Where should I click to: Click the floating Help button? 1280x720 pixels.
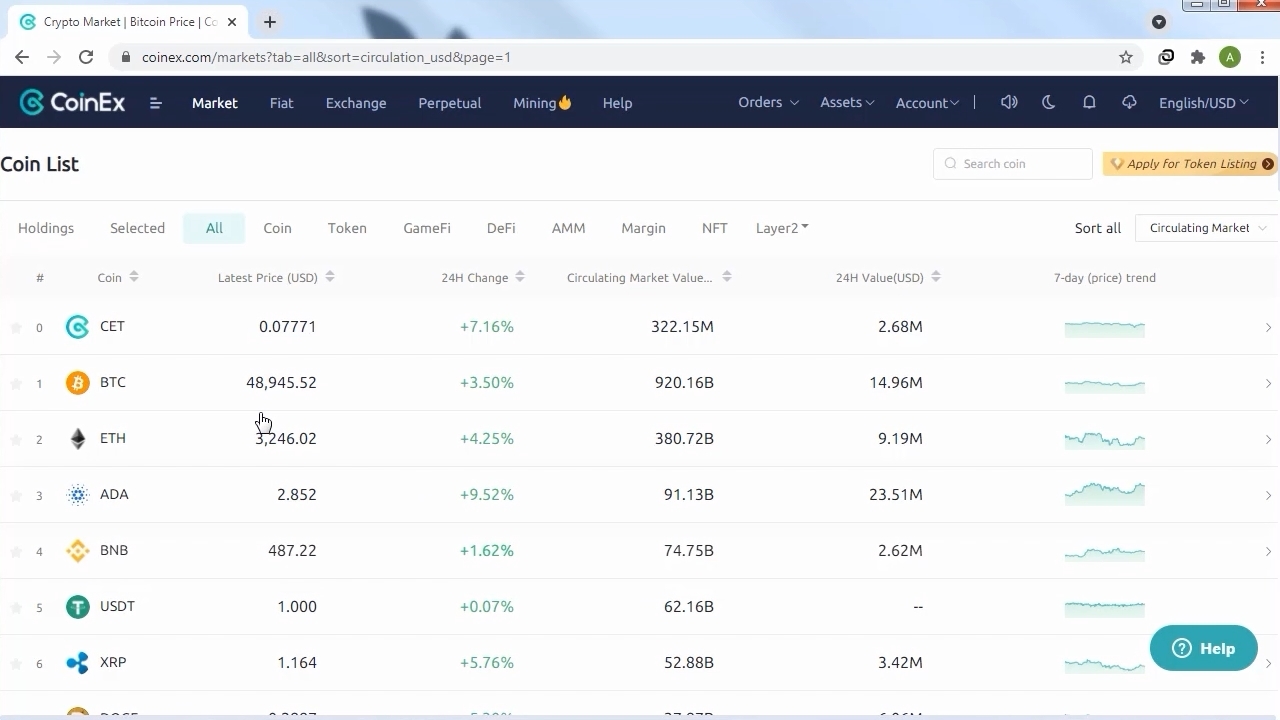click(x=1203, y=648)
